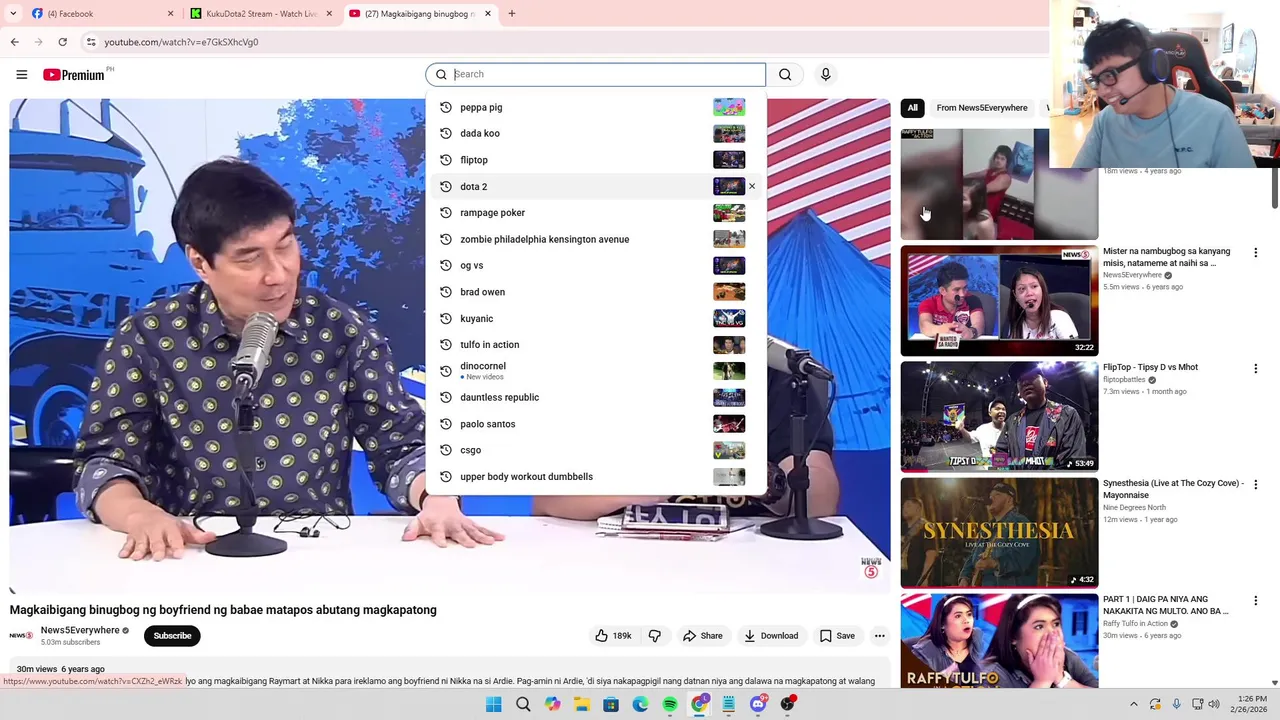Viewport: 1280px width, 720px height.
Task: Open more actions ellipsis under video
Action: 879,635
